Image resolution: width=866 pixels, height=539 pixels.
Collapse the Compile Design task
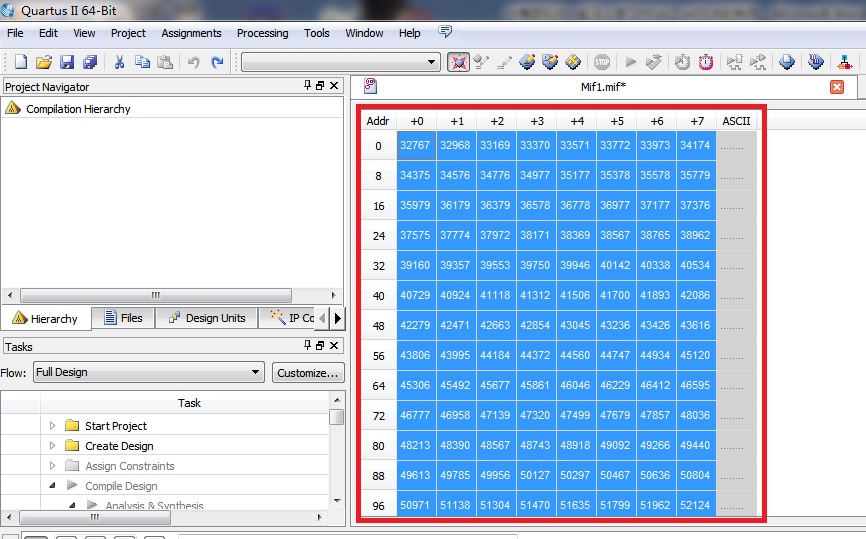[x=52, y=485]
